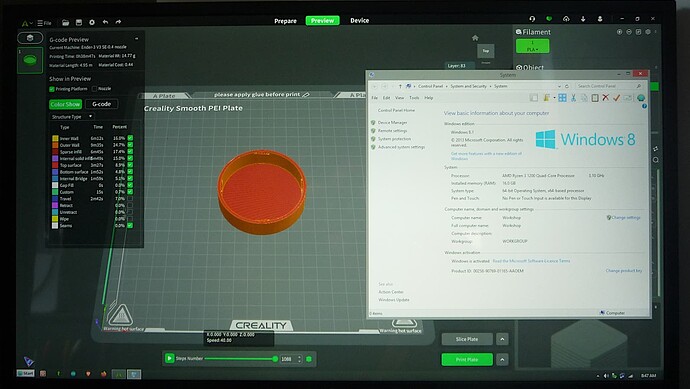Screen dimensions: 690x389
Task: Expand the arrow beside Print Plate
Action: 503,360
